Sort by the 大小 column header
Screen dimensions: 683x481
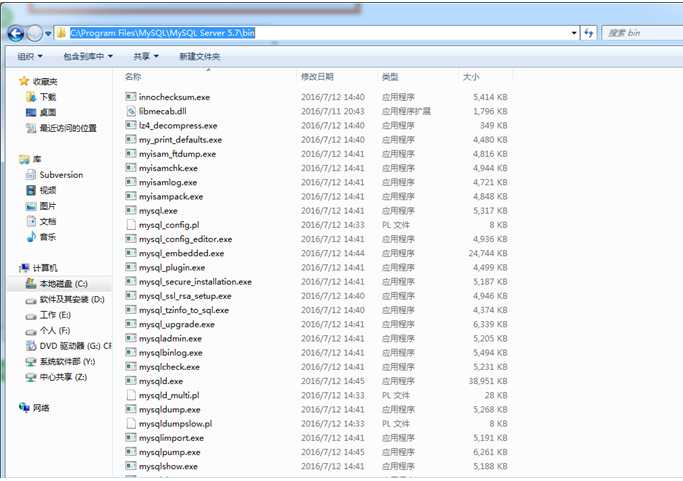471,77
